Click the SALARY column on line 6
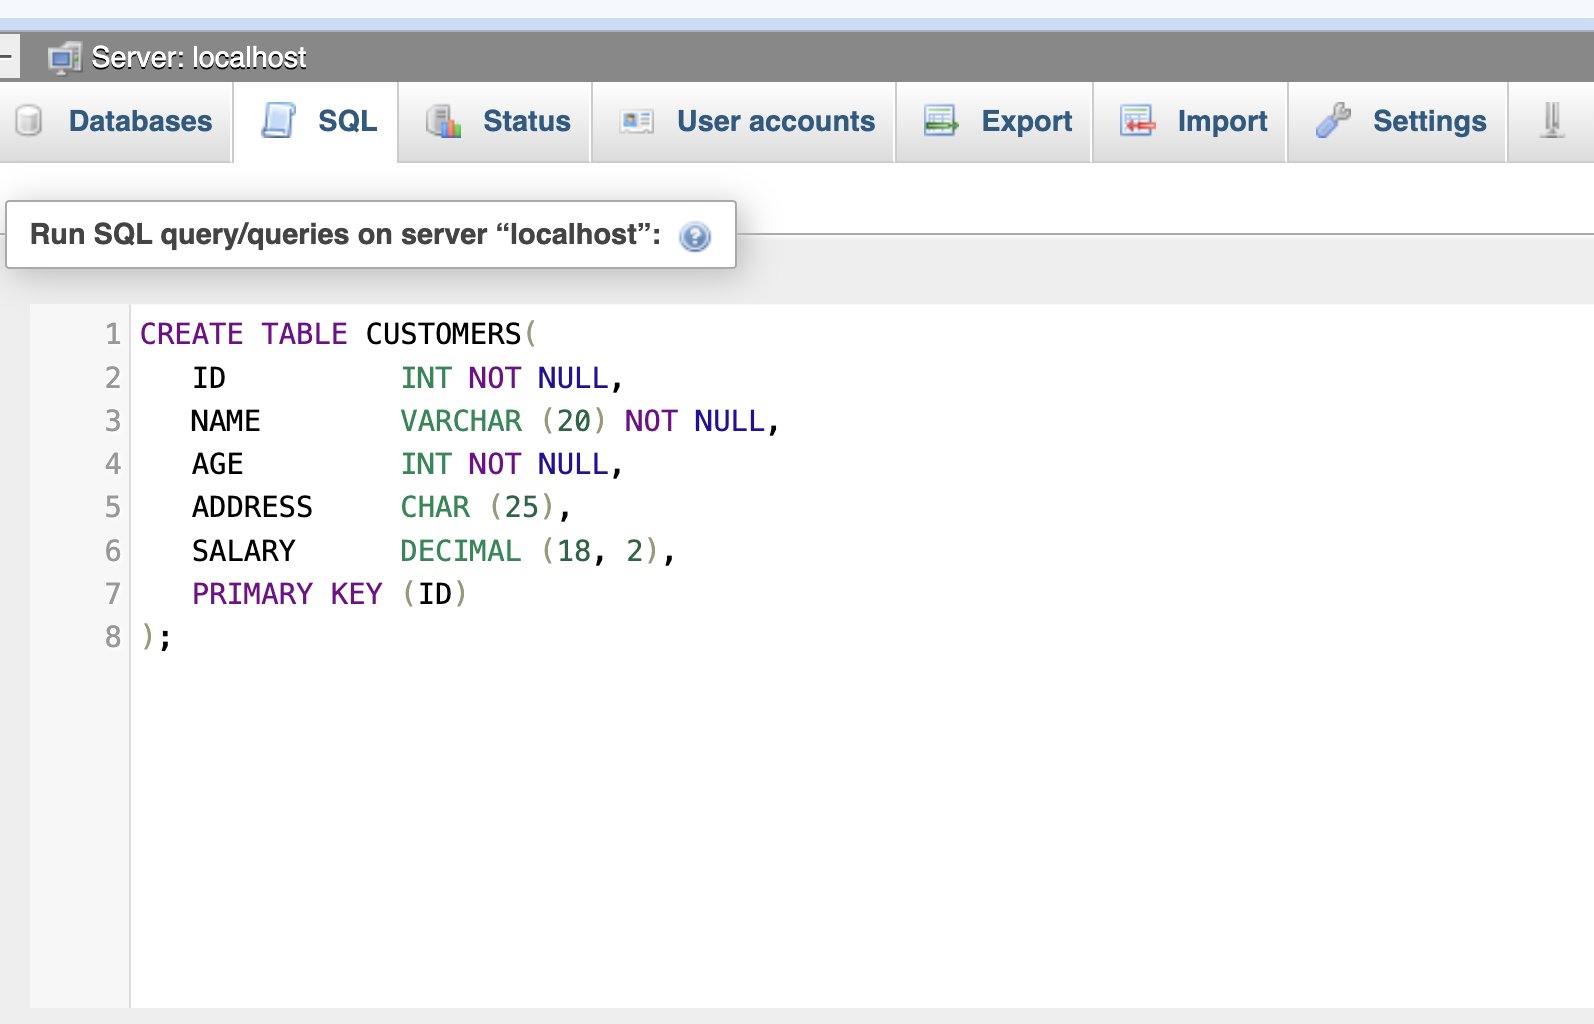Screen dimensions: 1594x1024 [244, 551]
